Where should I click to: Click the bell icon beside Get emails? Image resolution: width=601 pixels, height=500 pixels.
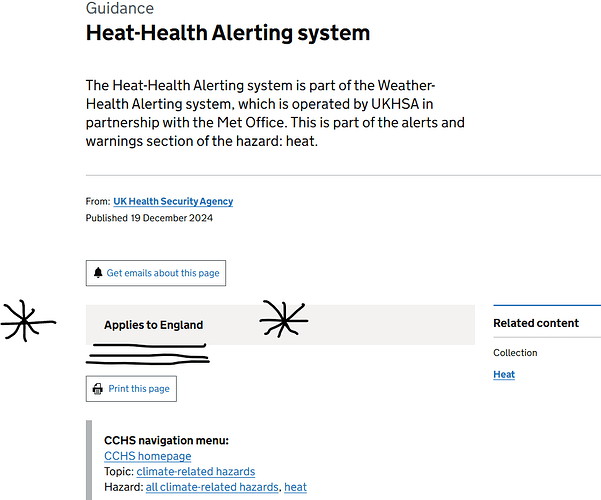(98, 273)
